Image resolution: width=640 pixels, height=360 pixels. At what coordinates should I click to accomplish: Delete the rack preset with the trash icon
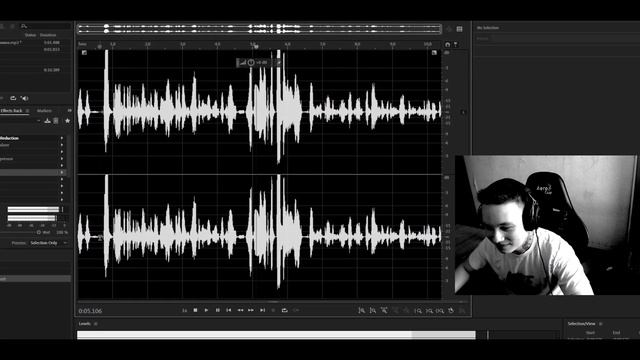56,121
